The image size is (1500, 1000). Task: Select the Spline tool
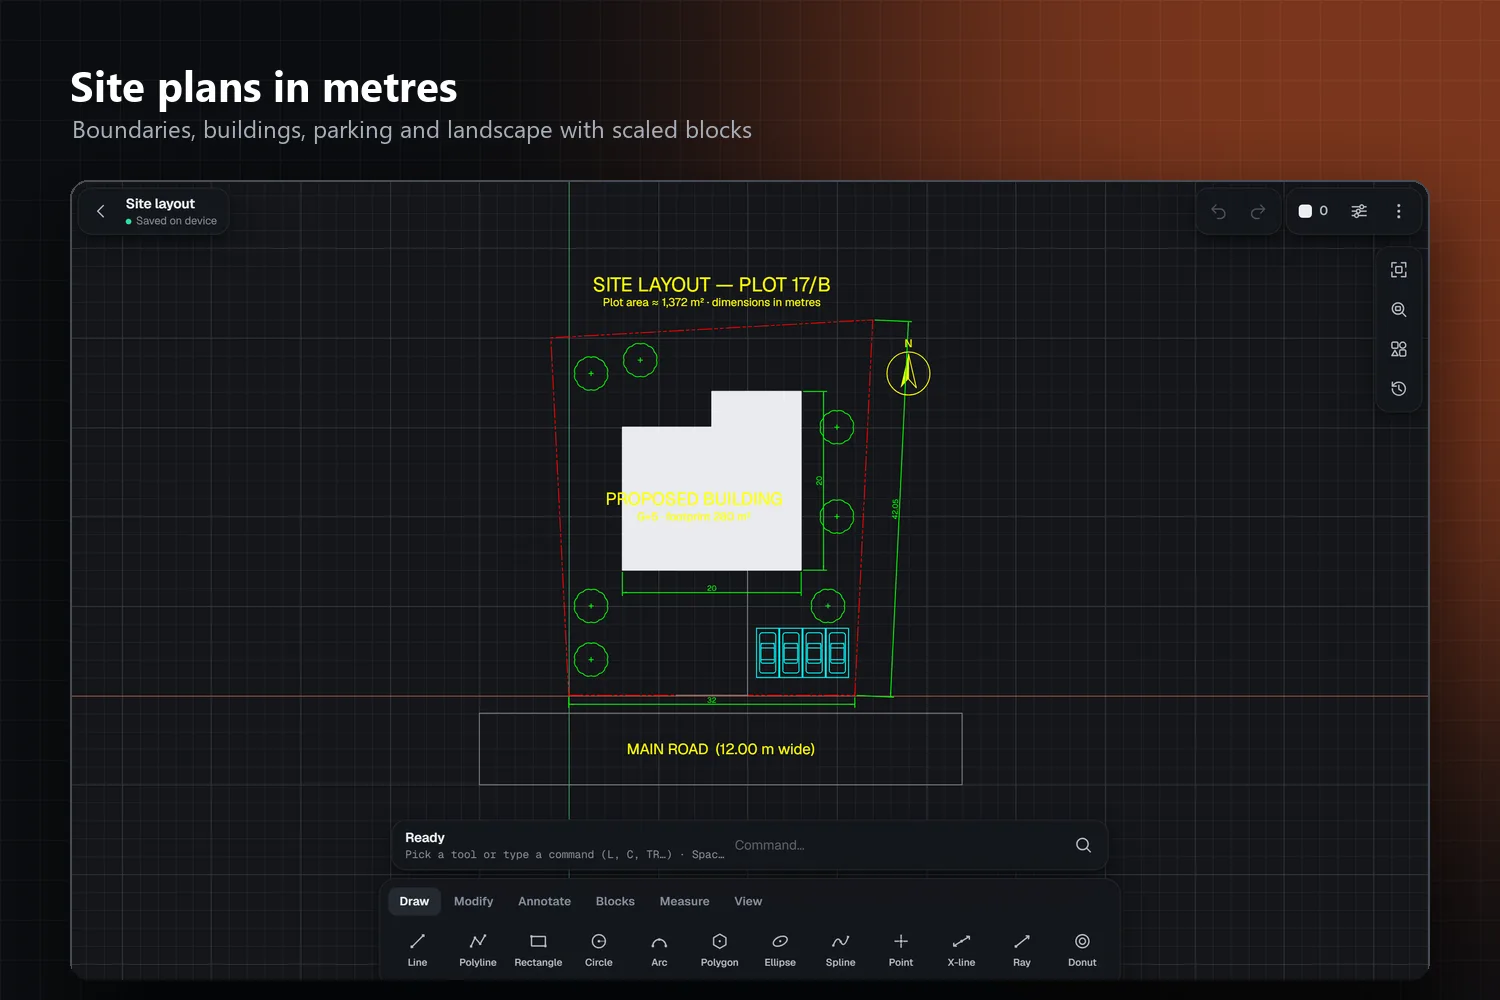pos(841,950)
